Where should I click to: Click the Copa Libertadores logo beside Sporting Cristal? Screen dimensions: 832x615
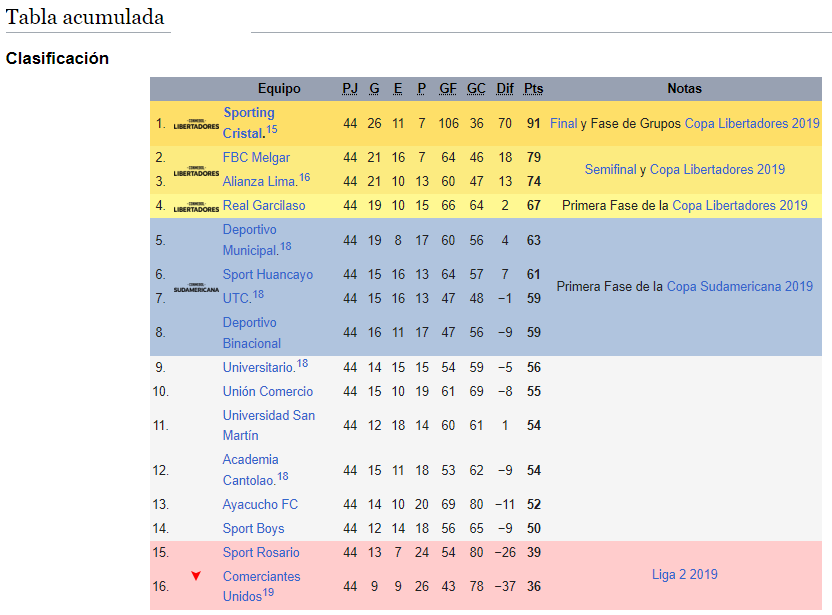(x=196, y=124)
